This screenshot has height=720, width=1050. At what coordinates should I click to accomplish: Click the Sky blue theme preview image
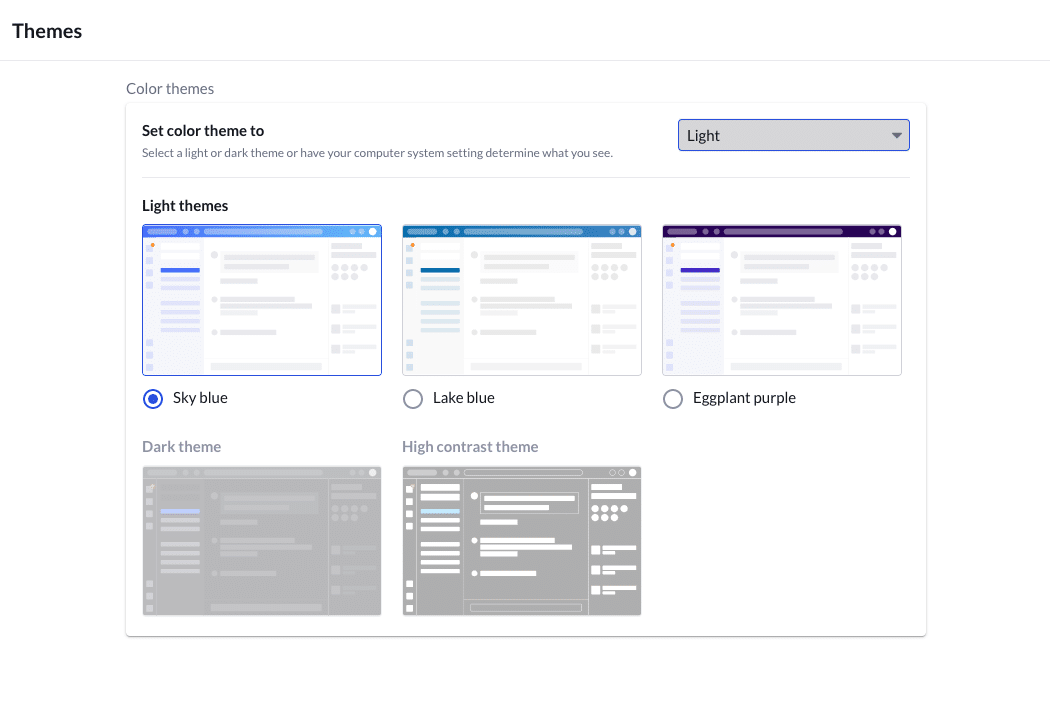click(262, 300)
